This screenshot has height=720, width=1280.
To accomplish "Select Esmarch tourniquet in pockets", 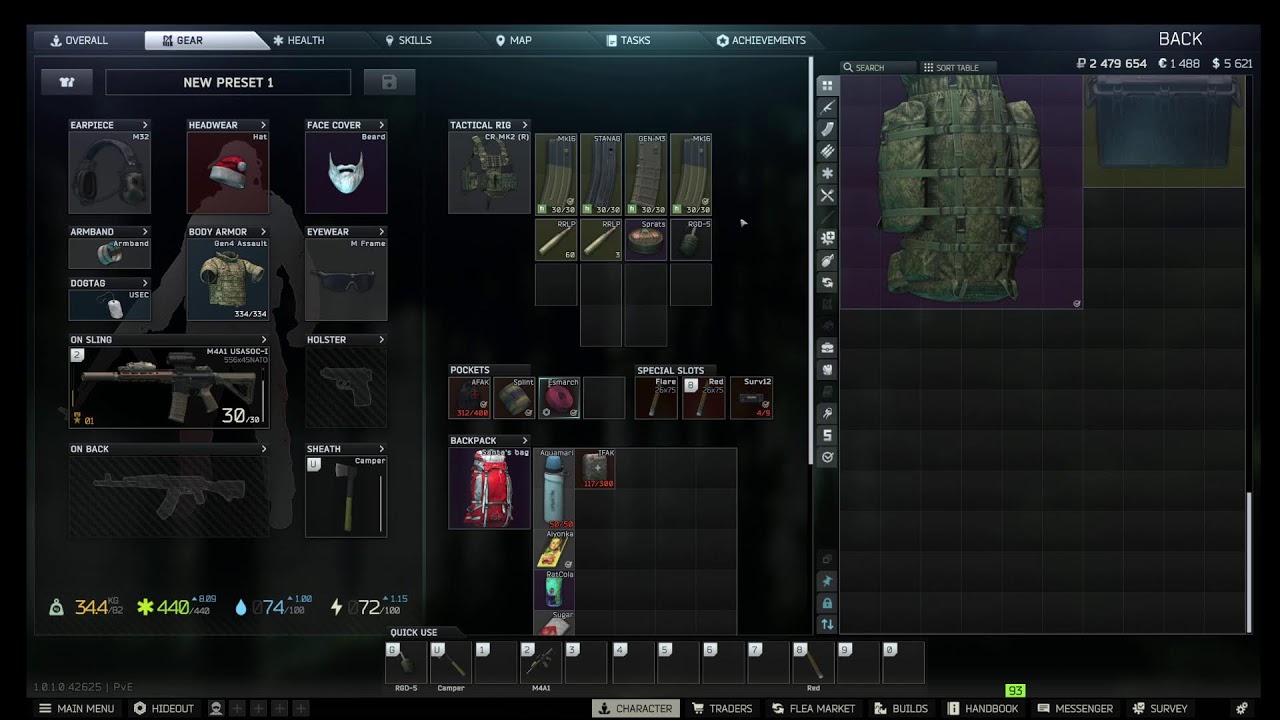I will (x=560, y=398).
